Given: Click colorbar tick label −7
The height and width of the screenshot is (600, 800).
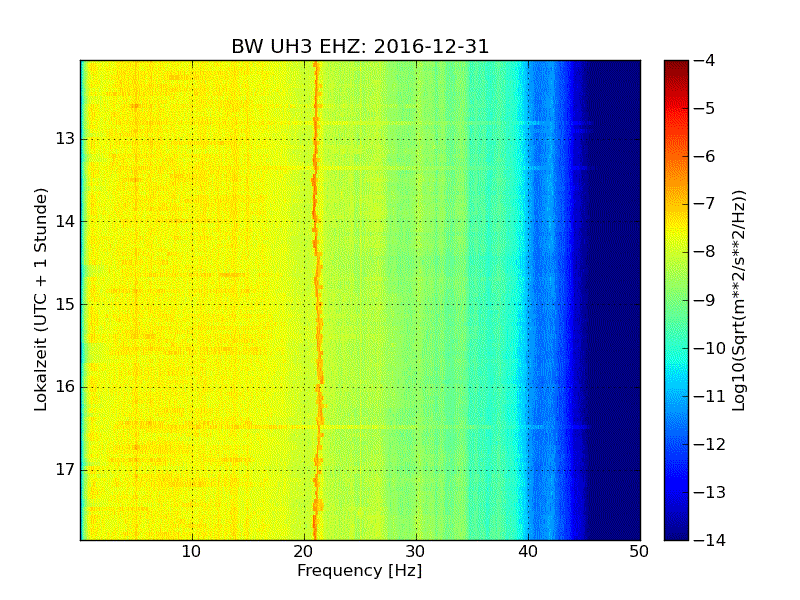Looking at the screenshot, I should click(705, 204).
